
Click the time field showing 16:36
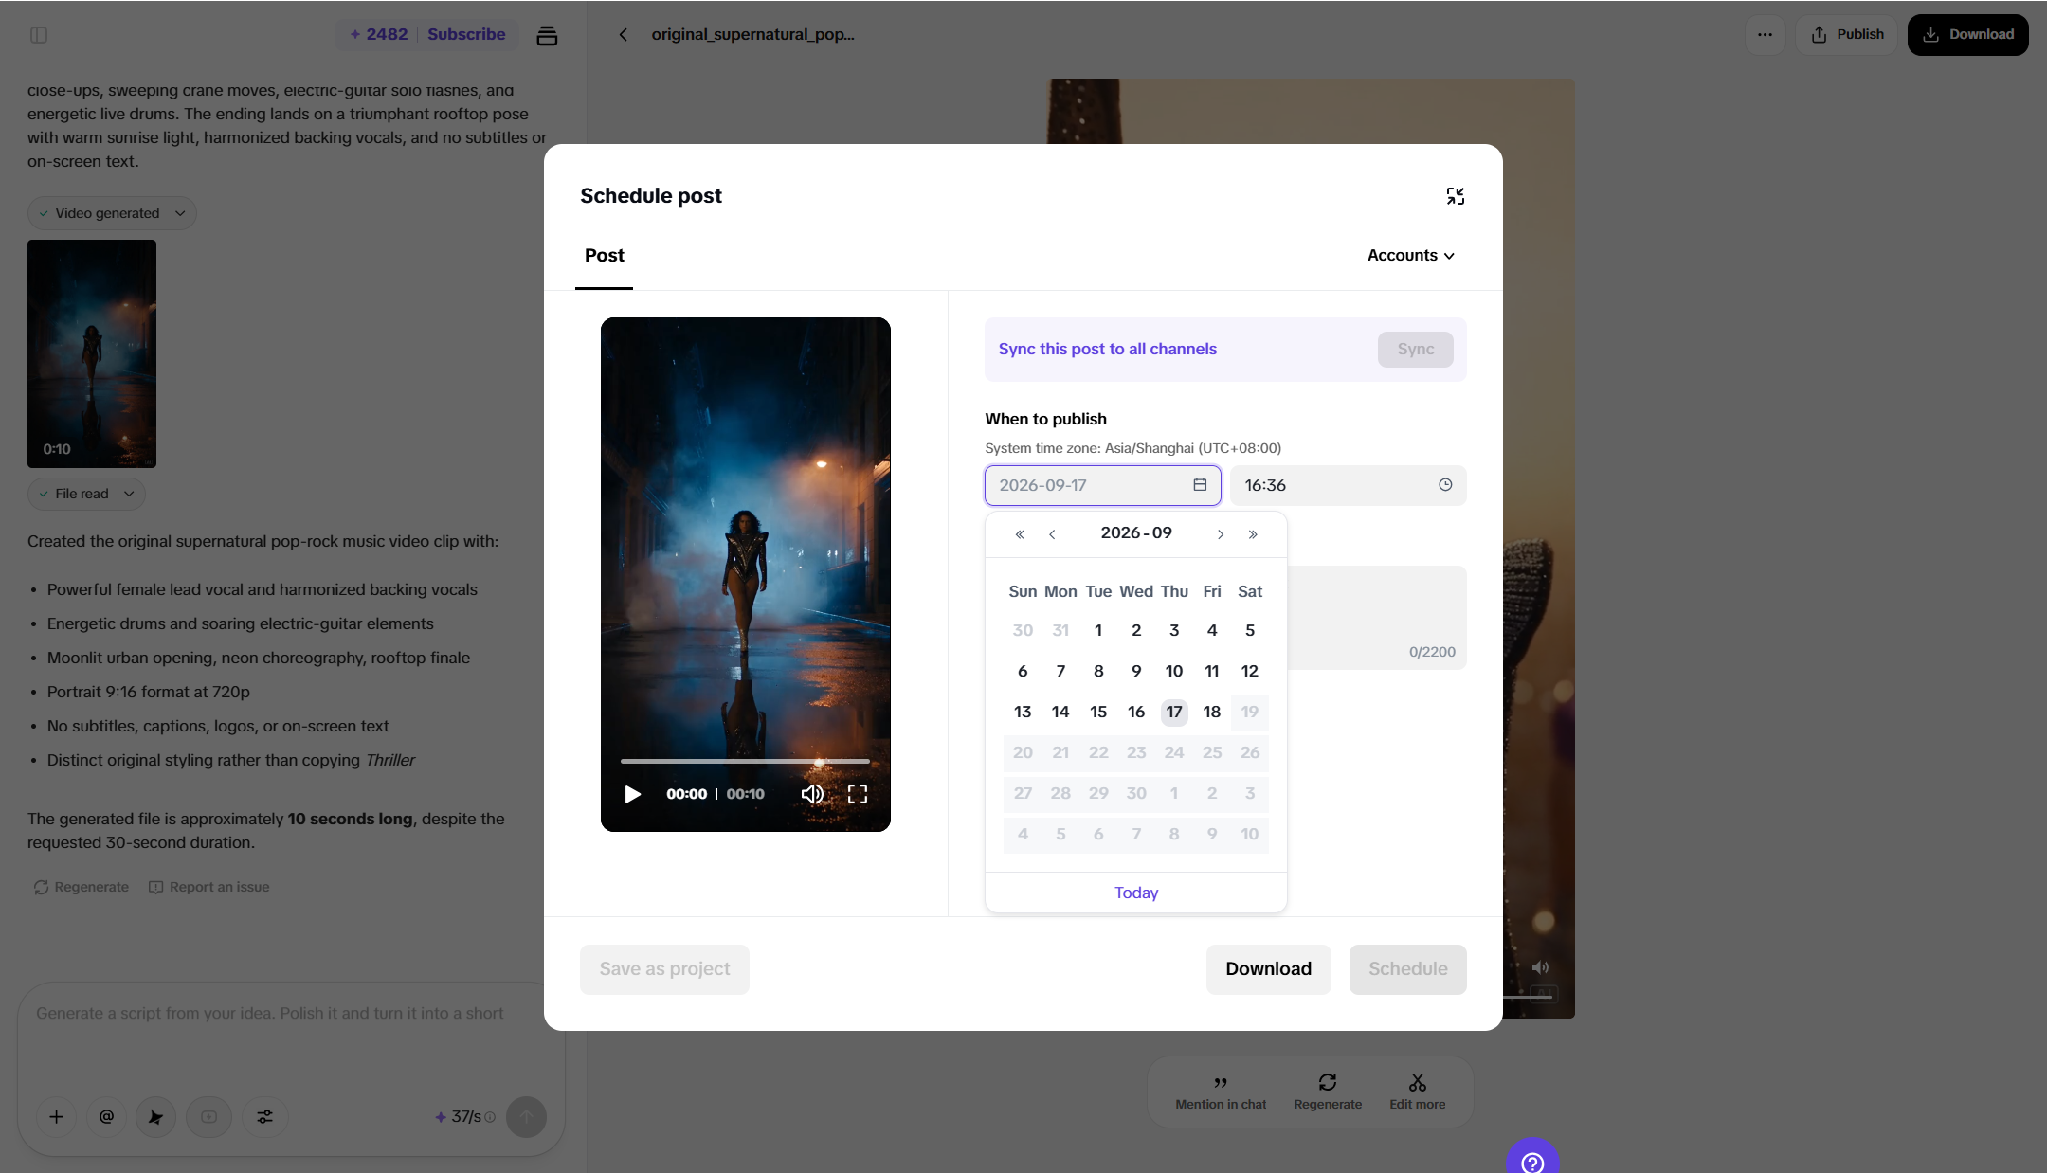coord(1348,485)
